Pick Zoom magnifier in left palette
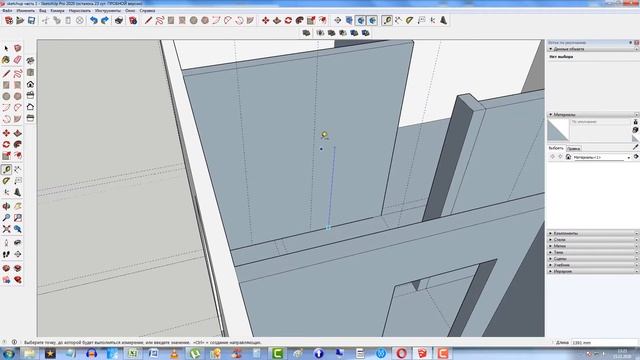Viewport: 640px width, 360px height. point(6,218)
